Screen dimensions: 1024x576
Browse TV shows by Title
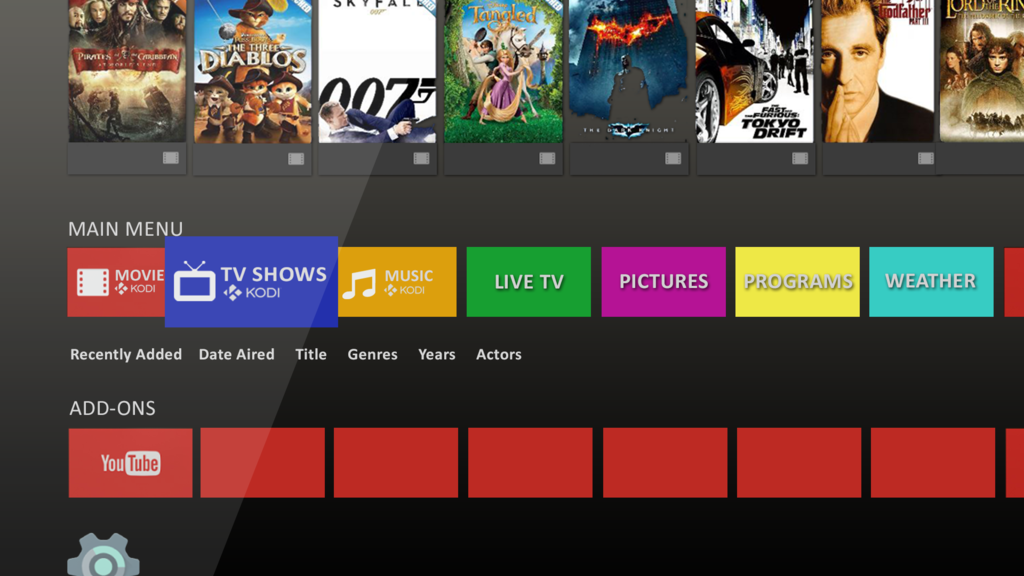tap(311, 355)
